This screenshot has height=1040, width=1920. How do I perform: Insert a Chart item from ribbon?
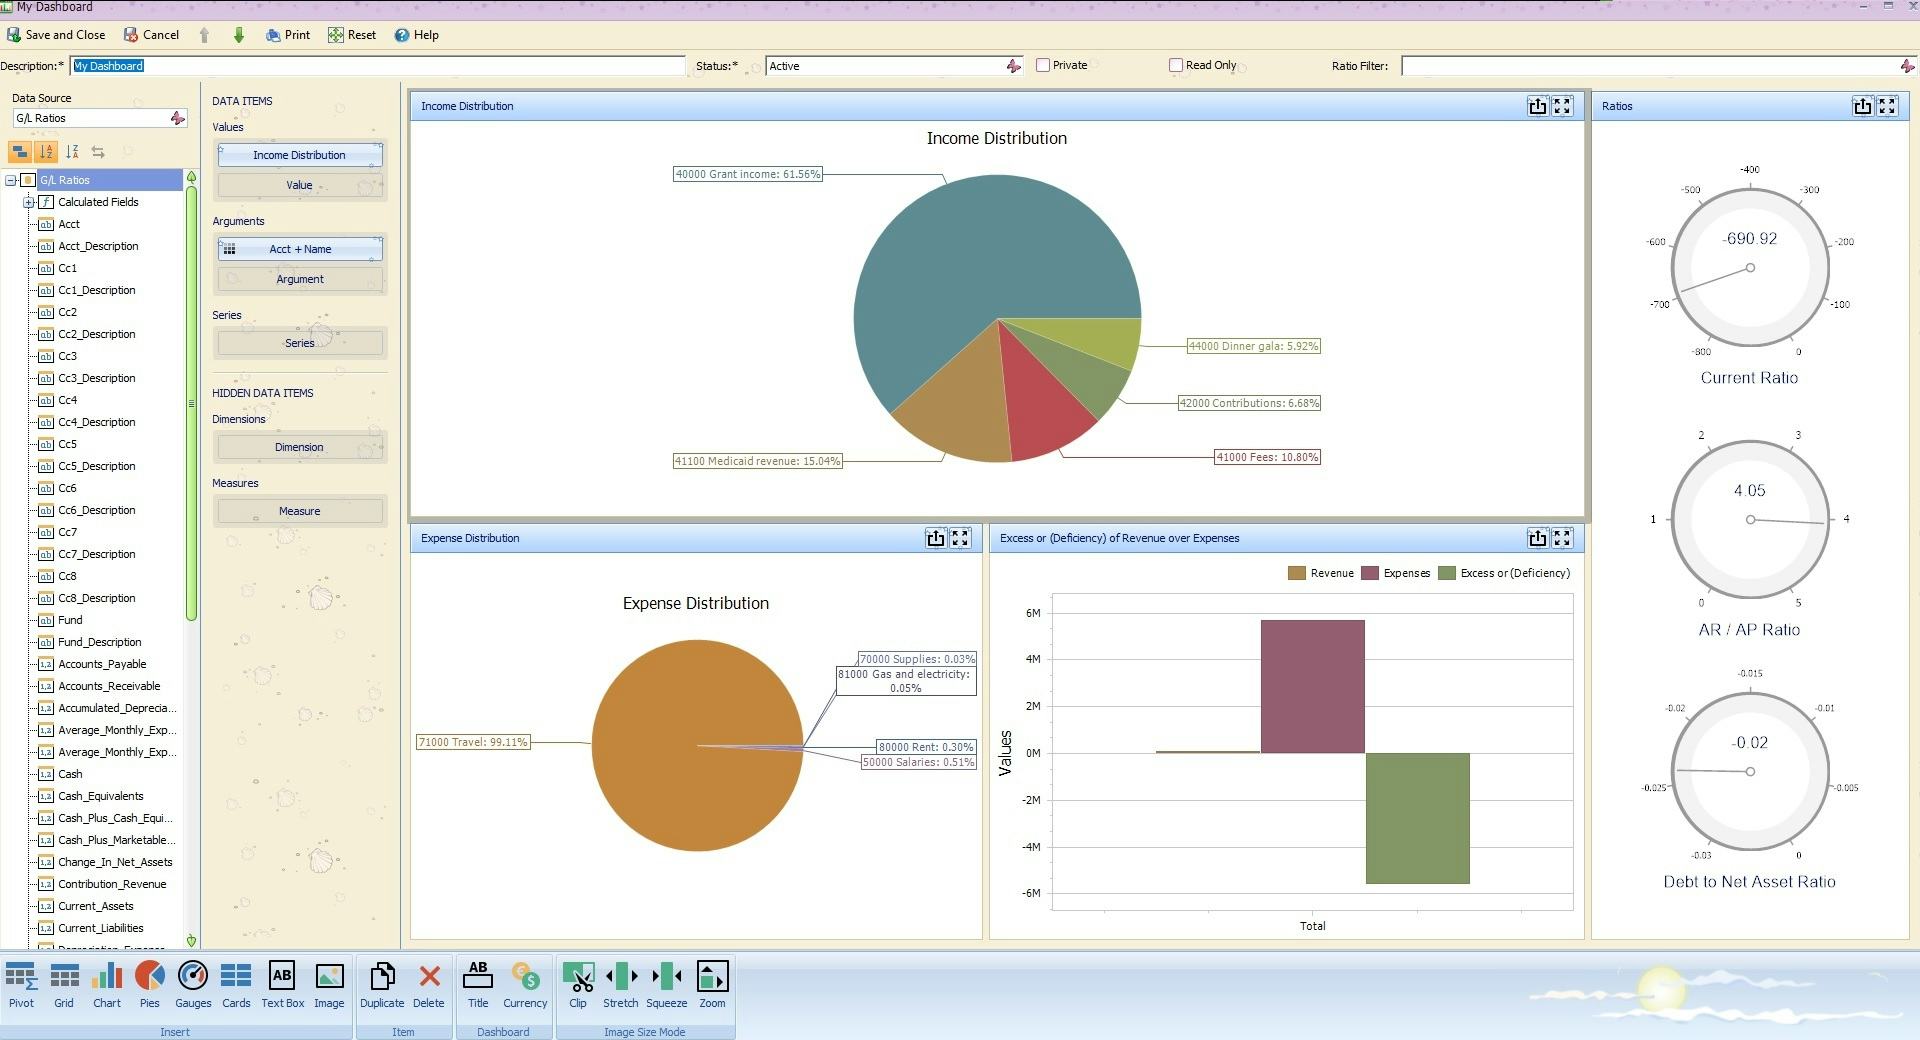click(107, 985)
